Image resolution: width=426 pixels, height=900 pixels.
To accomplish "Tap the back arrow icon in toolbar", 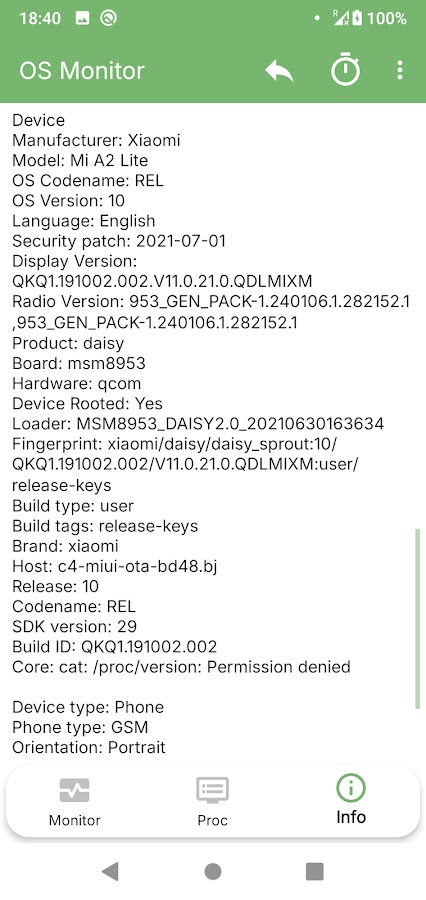I will coord(279,71).
